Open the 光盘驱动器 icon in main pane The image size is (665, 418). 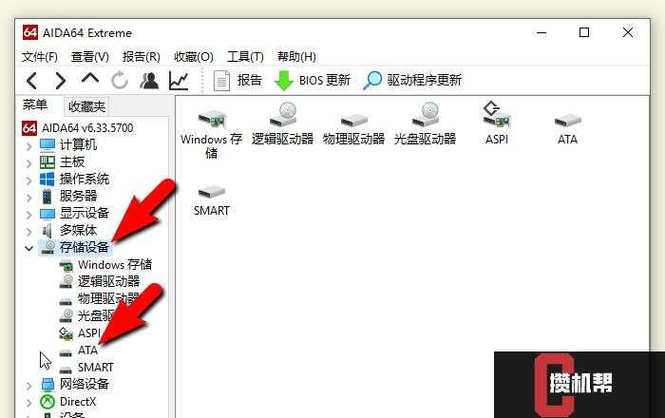click(x=425, y=125)
